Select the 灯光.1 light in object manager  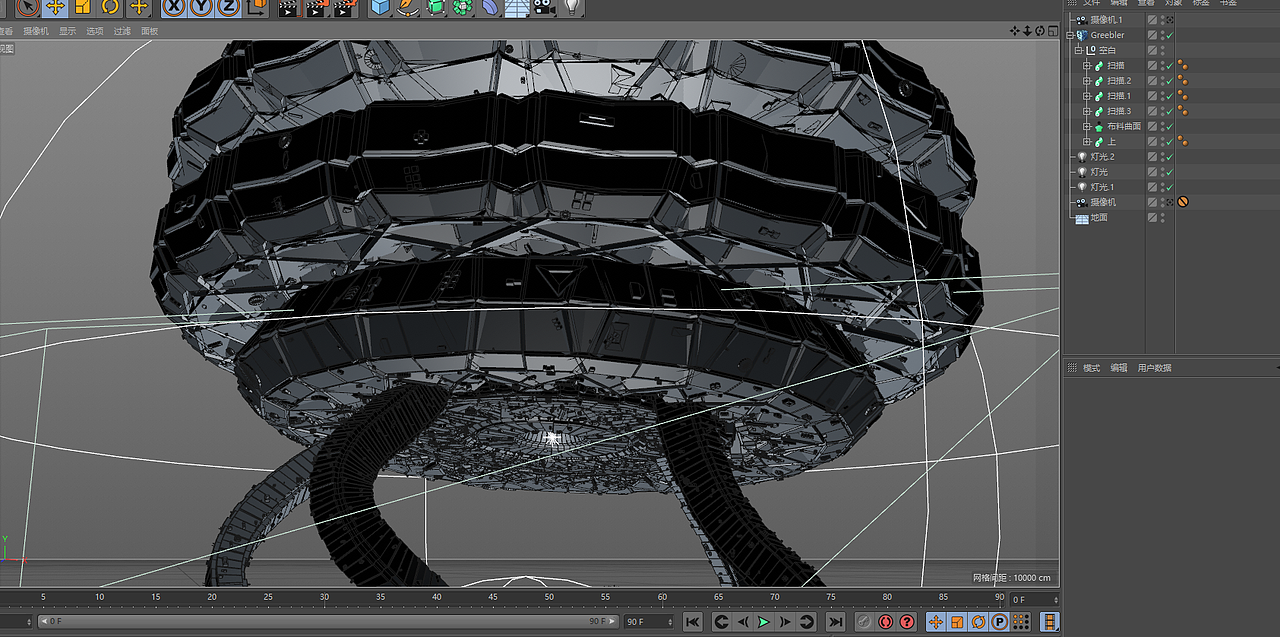point(1102,187)
